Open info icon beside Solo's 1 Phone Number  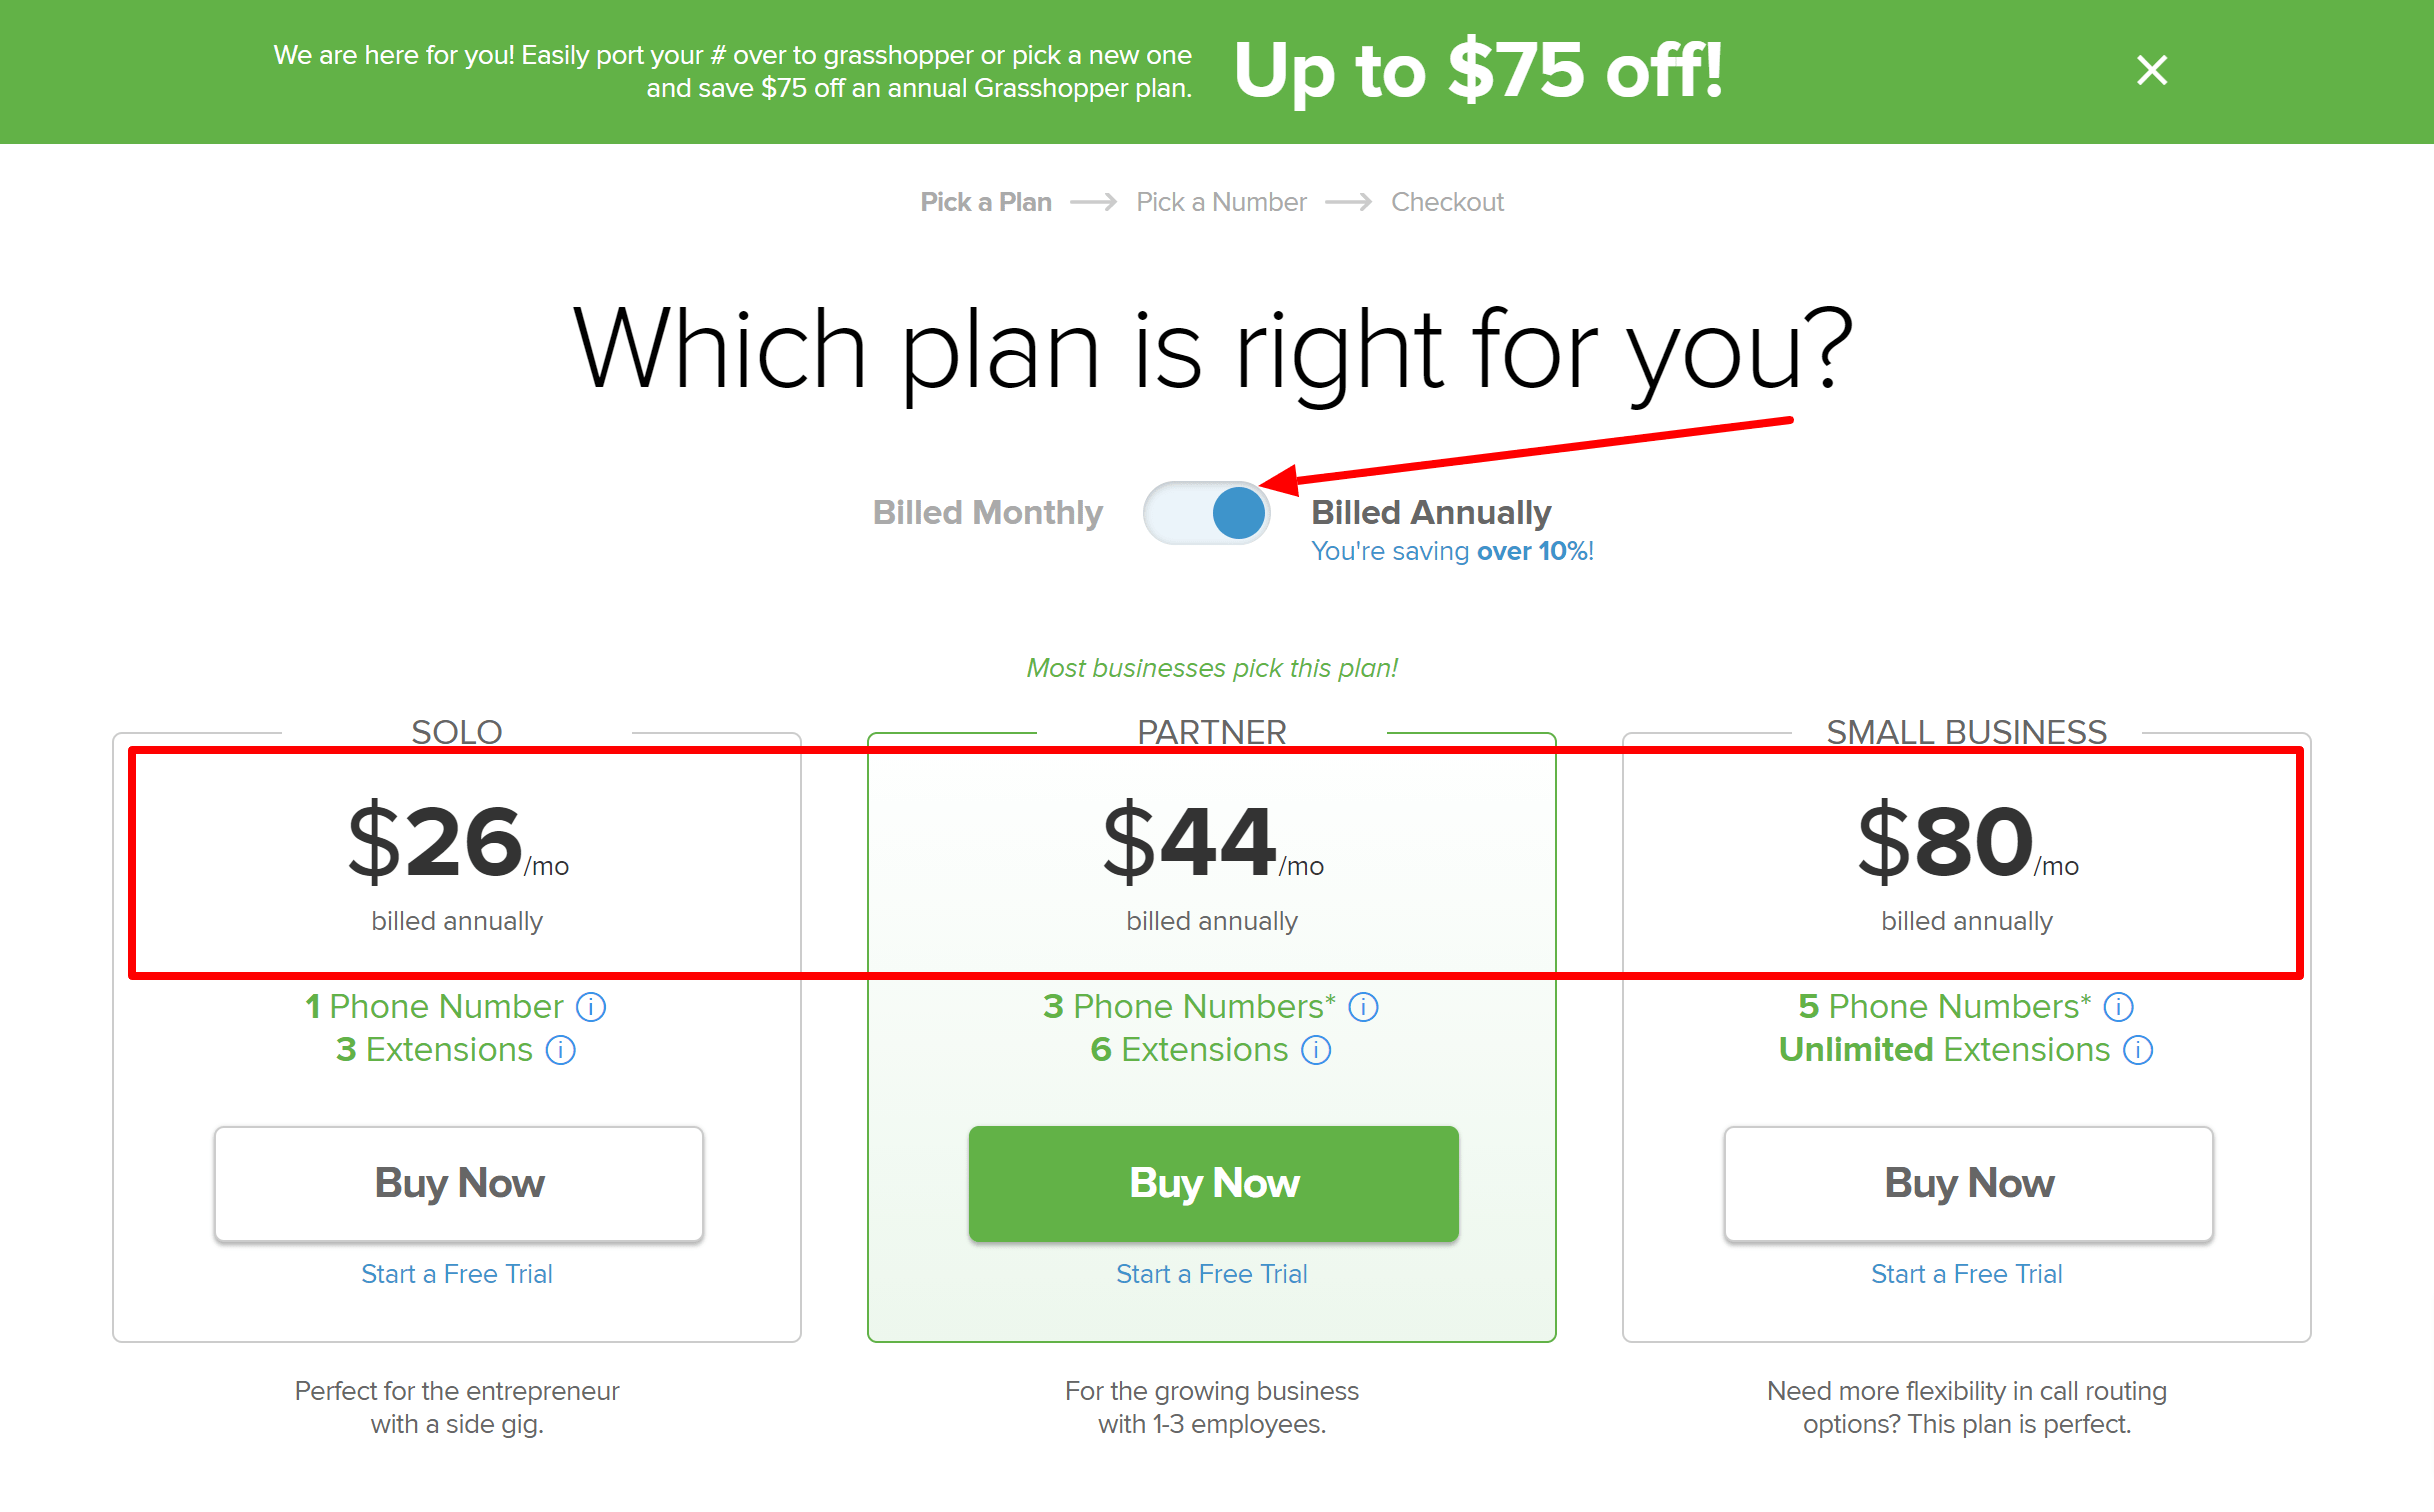[591, 1007]
